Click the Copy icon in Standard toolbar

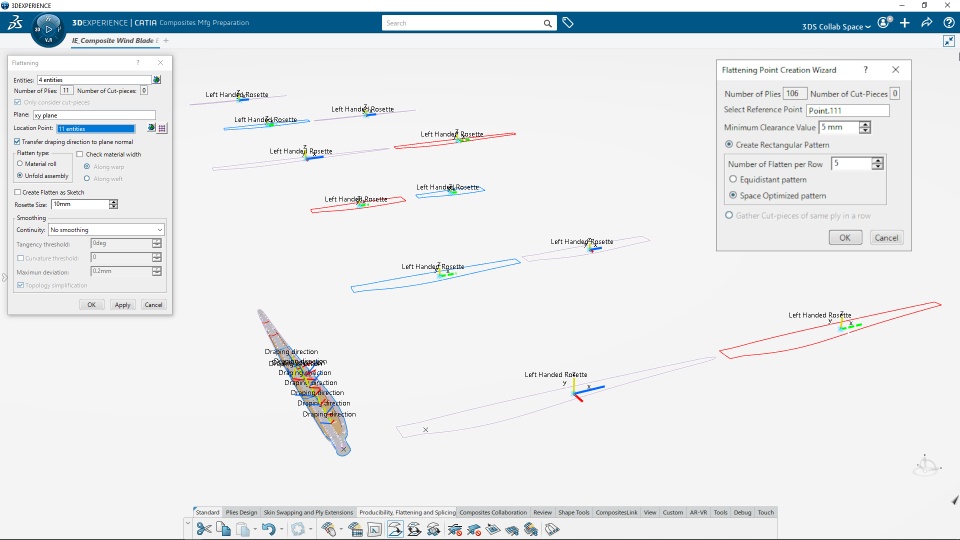[x=223, y=529]
